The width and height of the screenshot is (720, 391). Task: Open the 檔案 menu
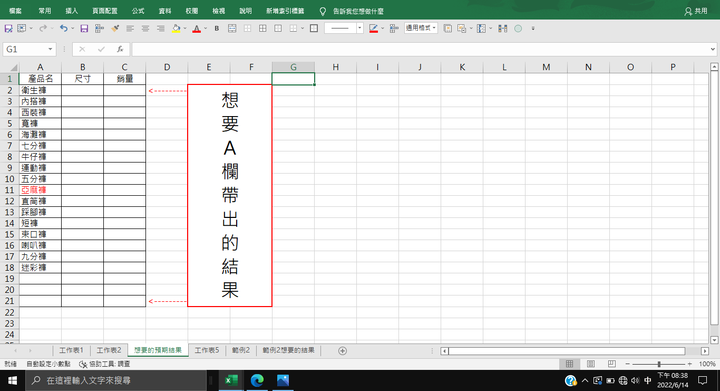pos(15,11)
